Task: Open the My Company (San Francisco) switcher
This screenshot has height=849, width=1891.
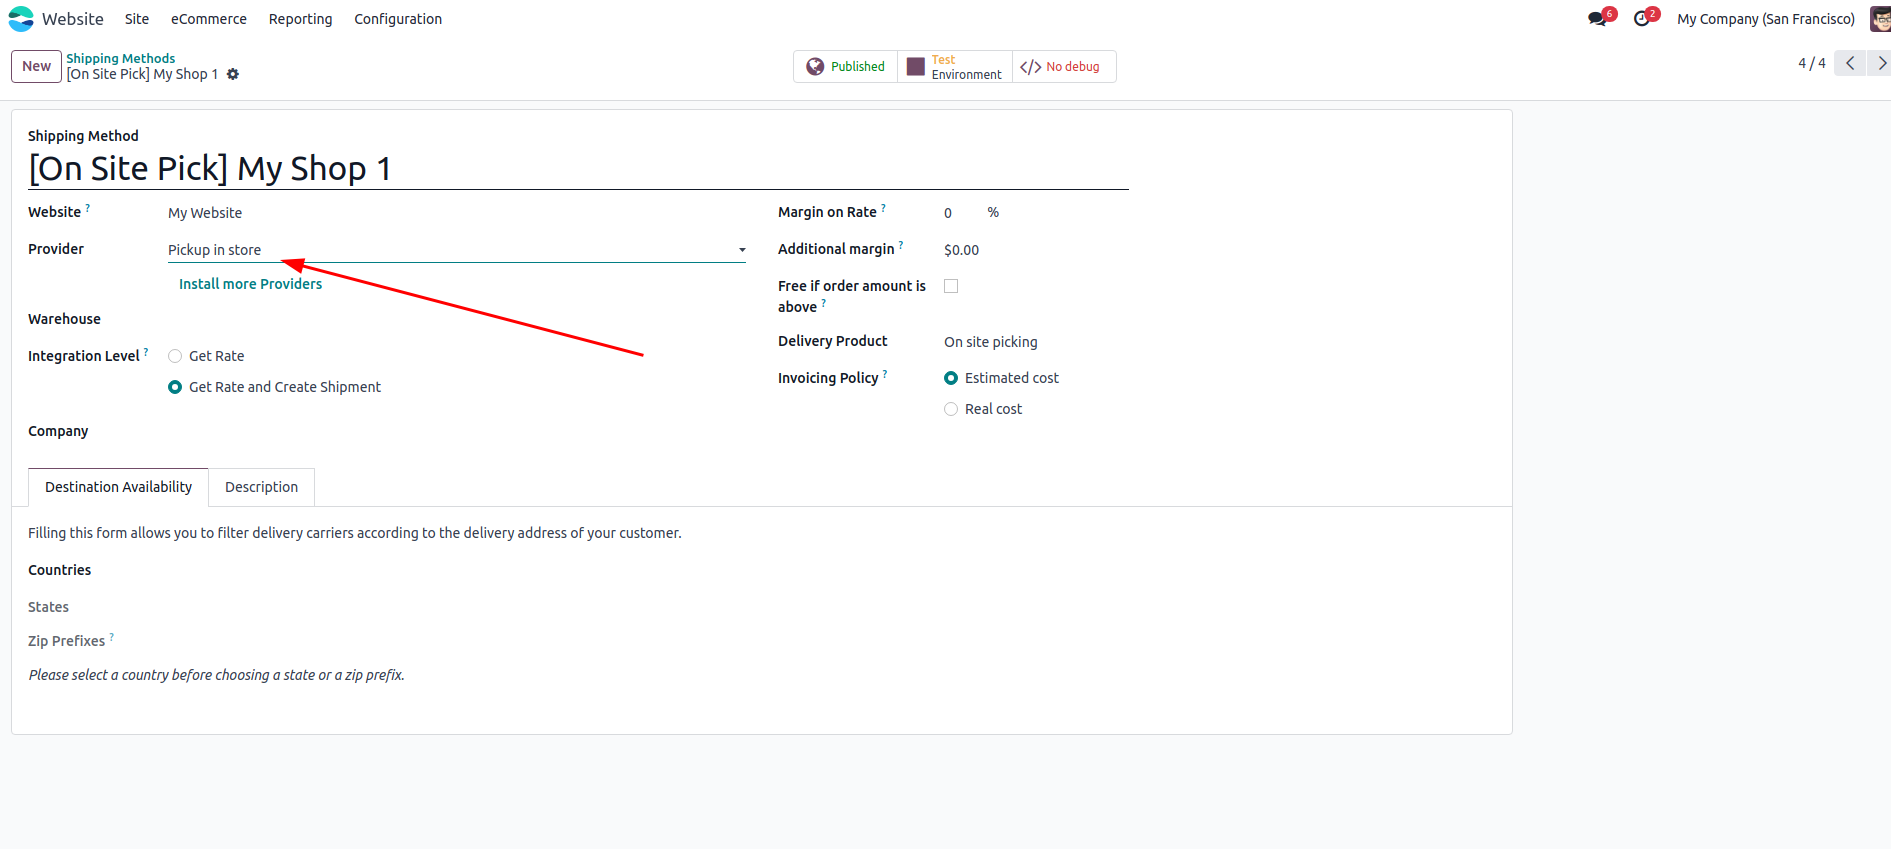Action: 1765,19
